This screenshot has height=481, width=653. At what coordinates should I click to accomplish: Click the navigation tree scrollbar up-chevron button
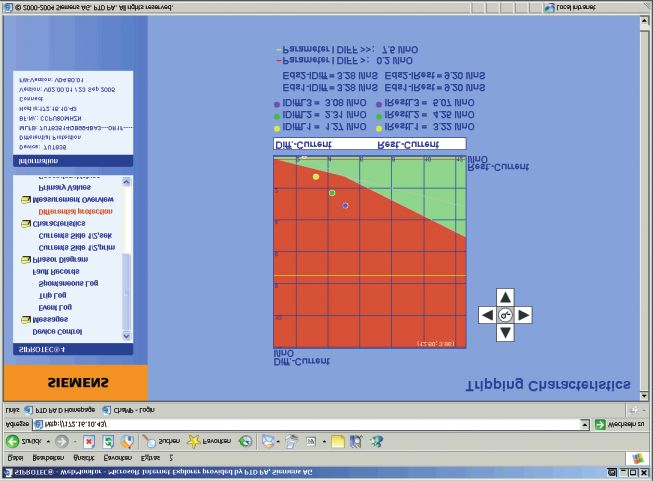coord(127,182)
